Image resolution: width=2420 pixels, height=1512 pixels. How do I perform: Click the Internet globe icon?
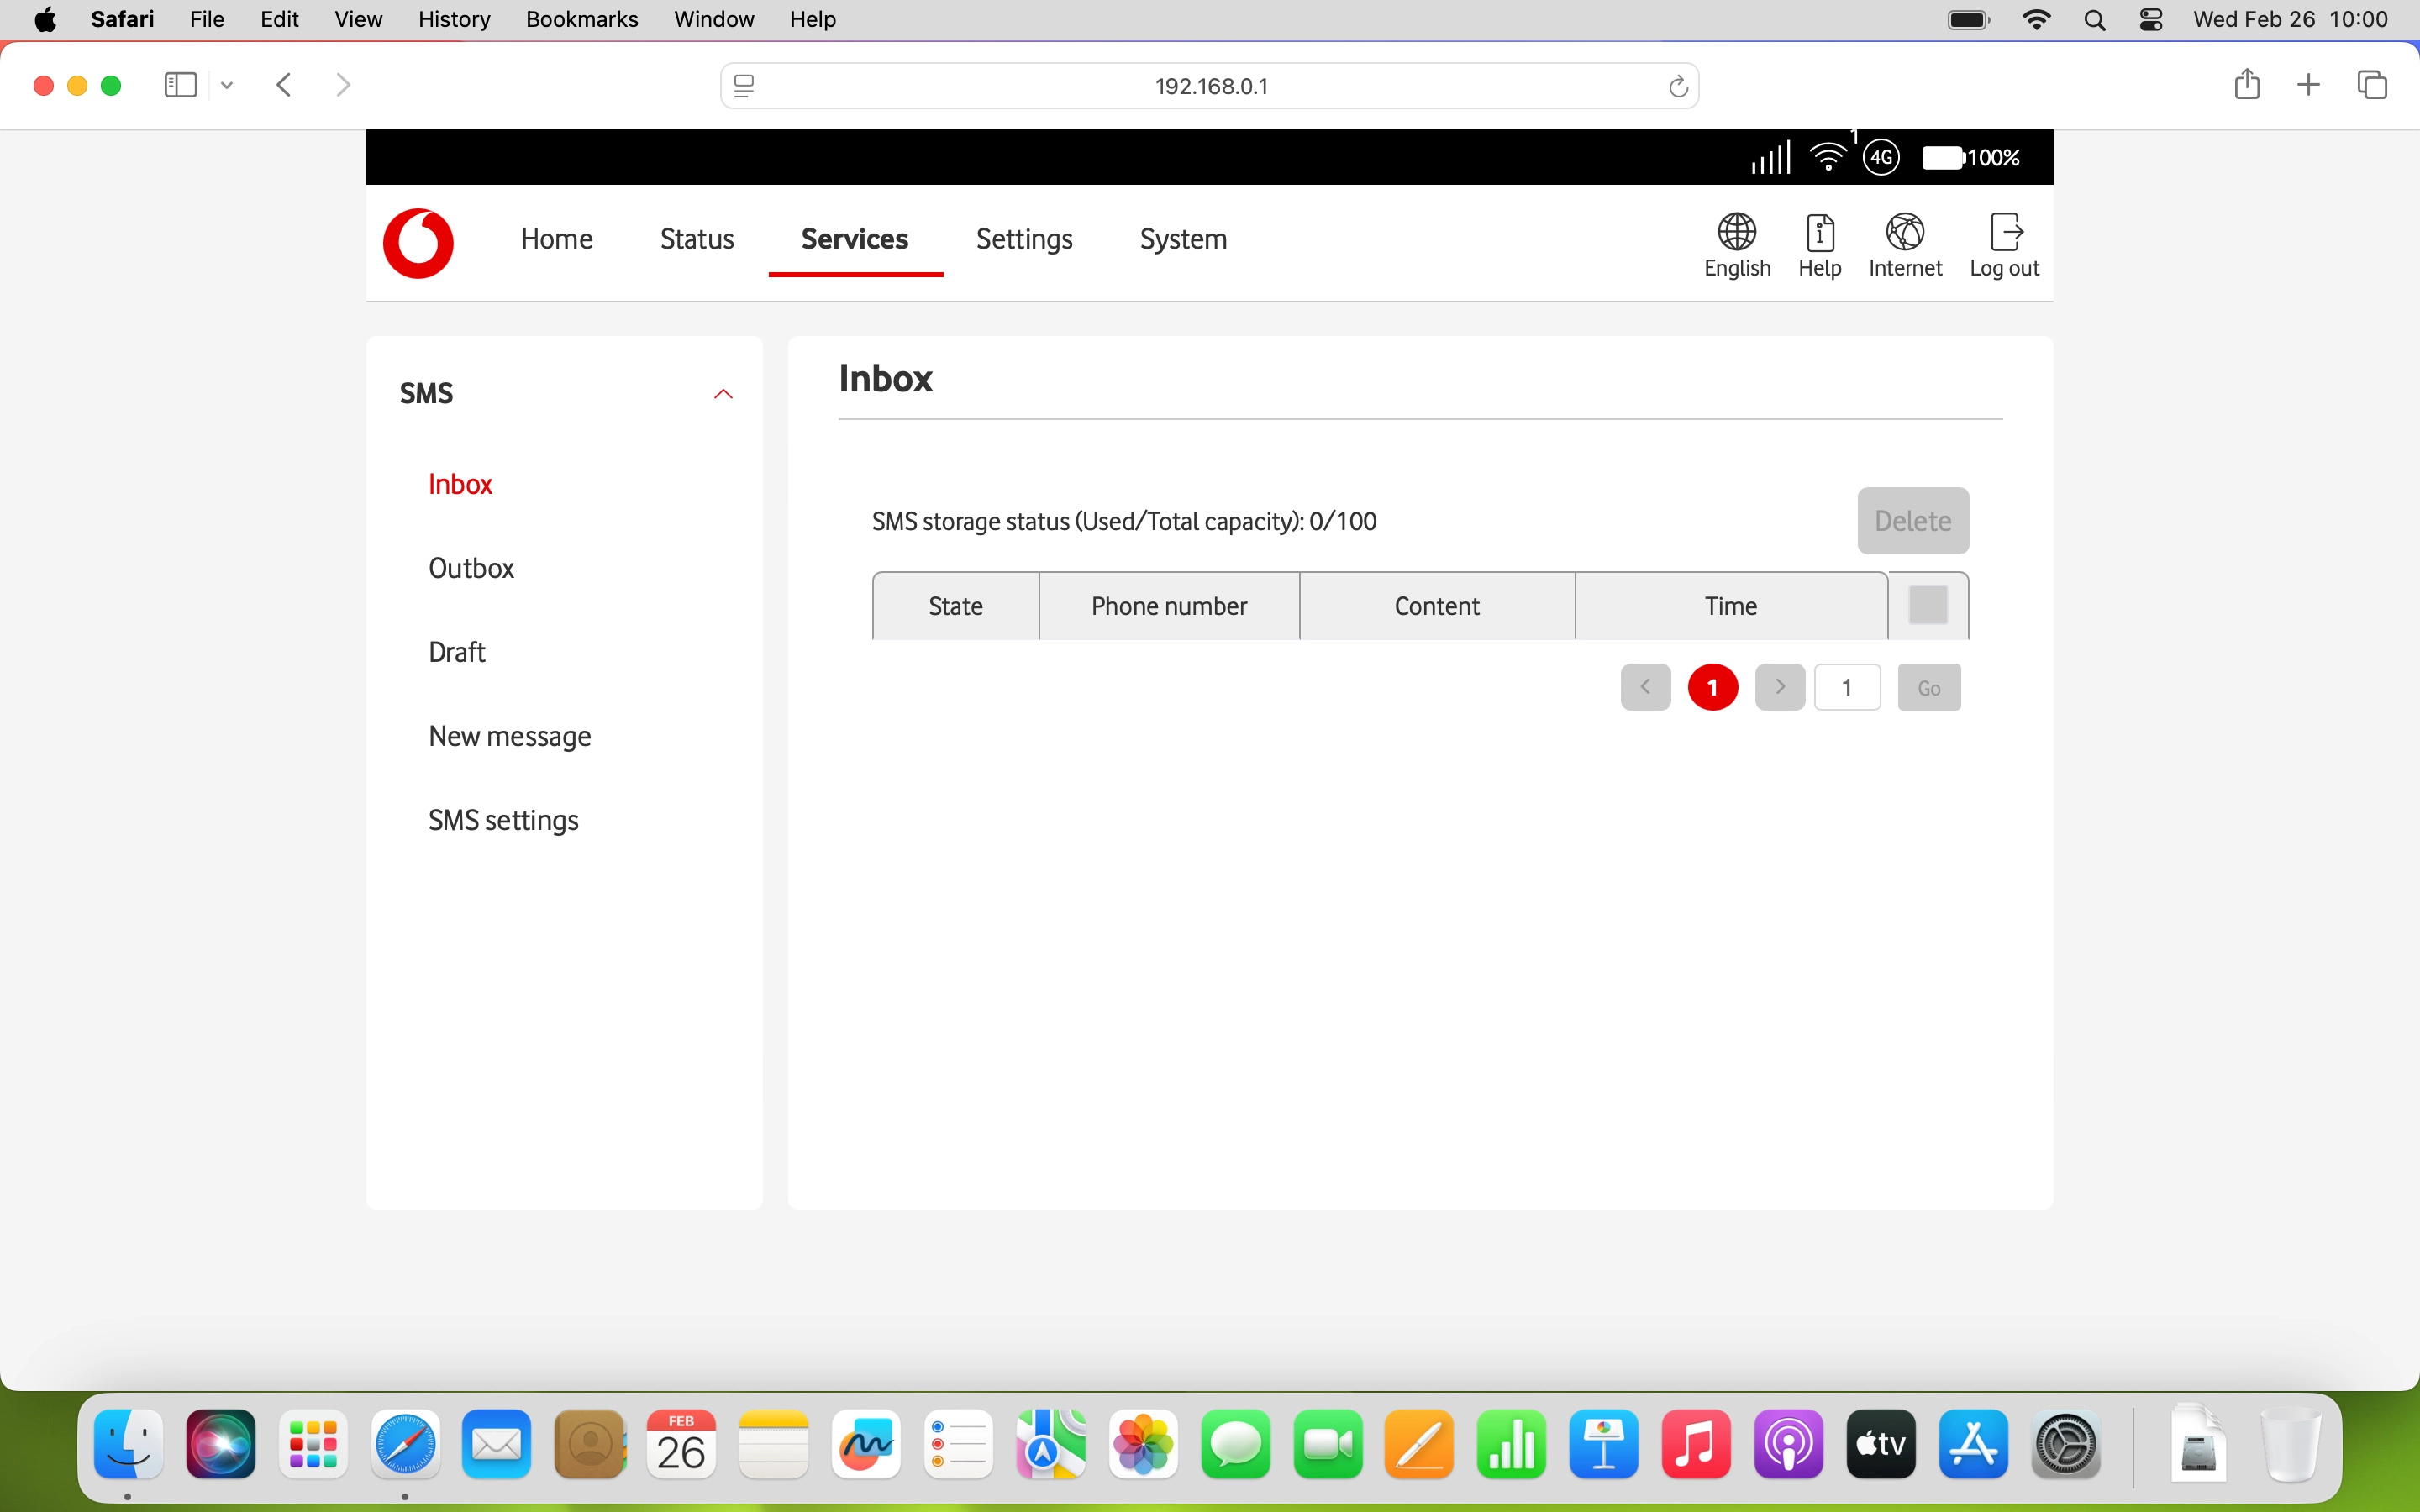1904,232
